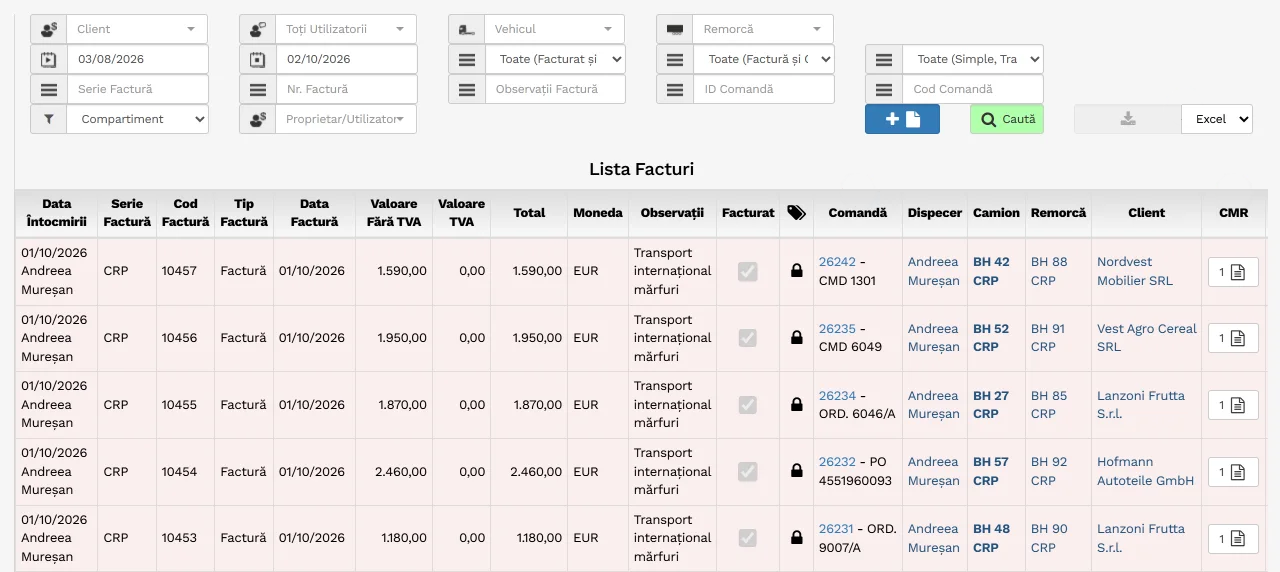Screen dimensions: 1280x572
Task: Click list icon beside Observații Factură field
Action: pos(466,89)
